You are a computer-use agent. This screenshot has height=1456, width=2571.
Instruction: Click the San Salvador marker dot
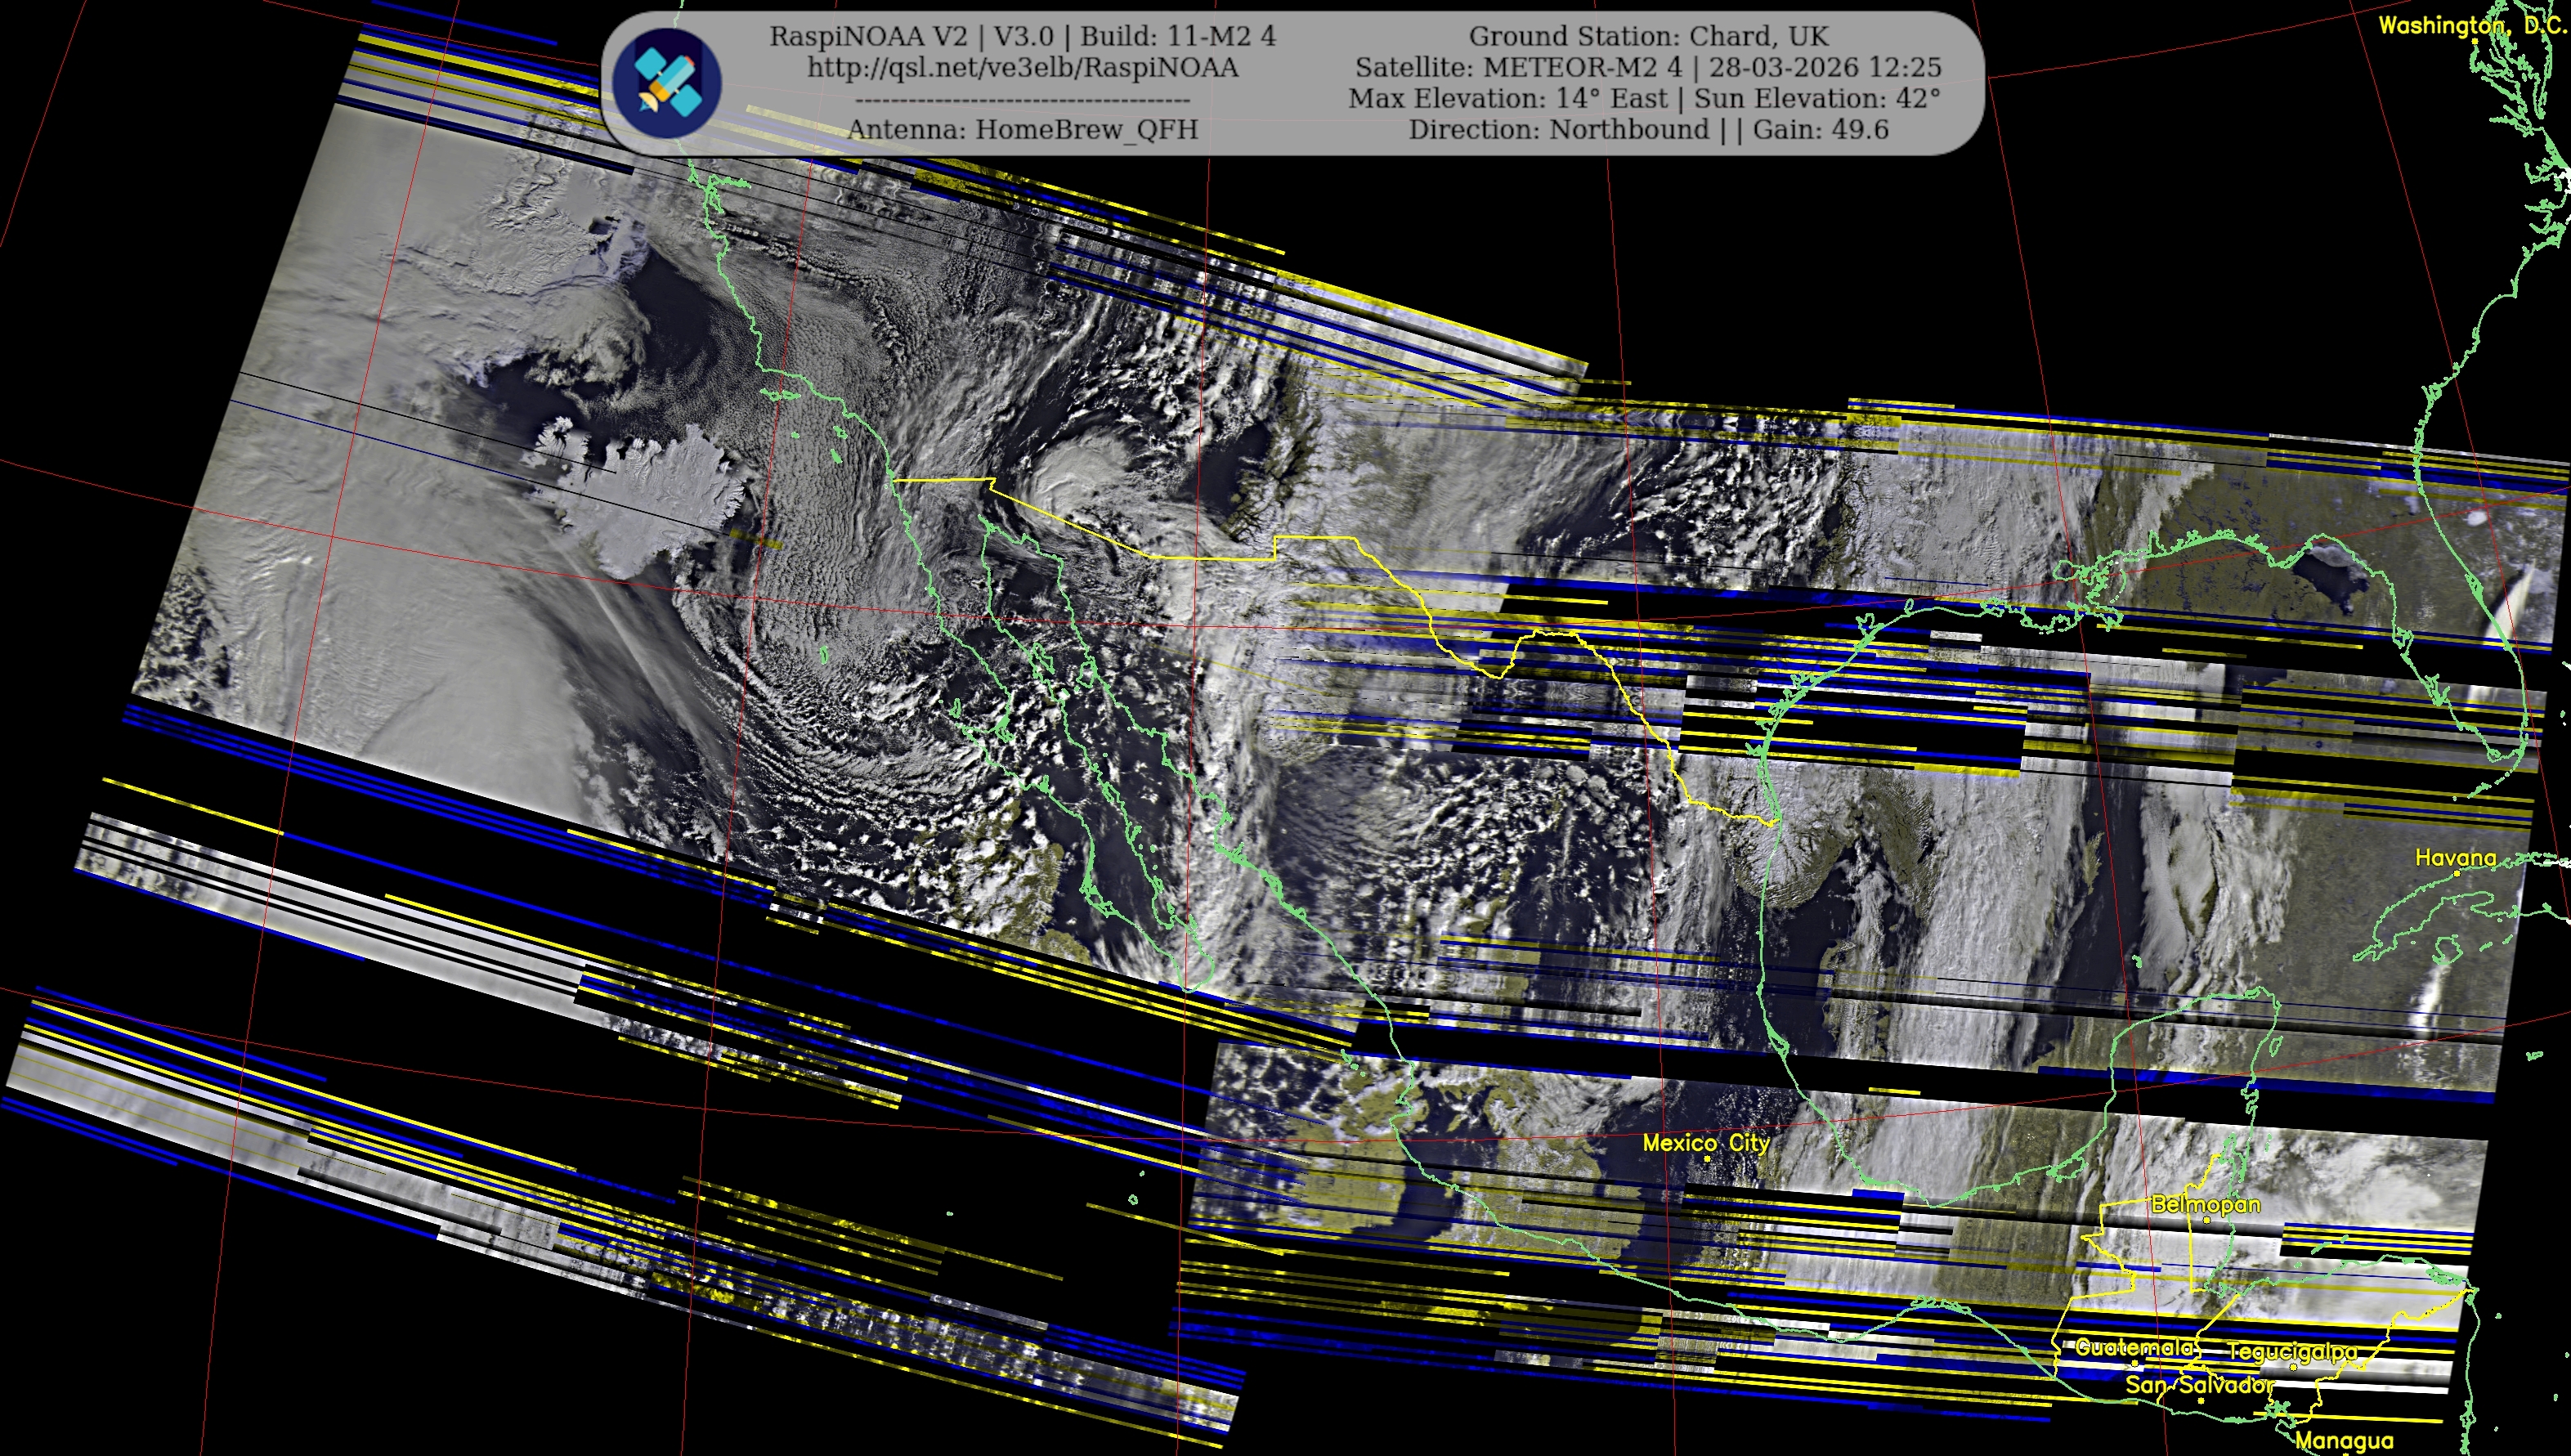point(2201,1401)
